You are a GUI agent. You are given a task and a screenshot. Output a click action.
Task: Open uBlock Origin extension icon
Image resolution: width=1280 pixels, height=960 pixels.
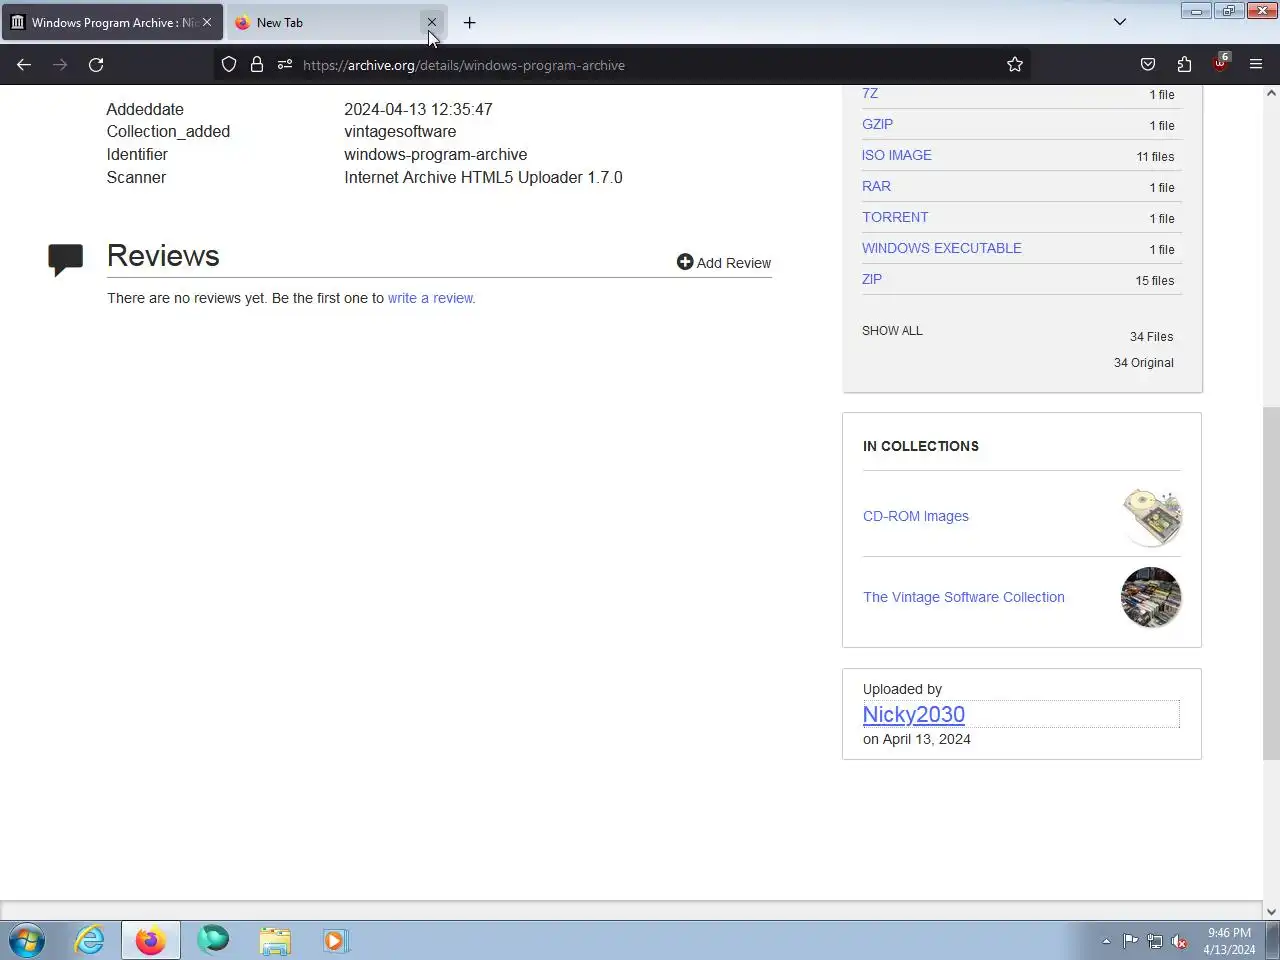coord(1220,64)
